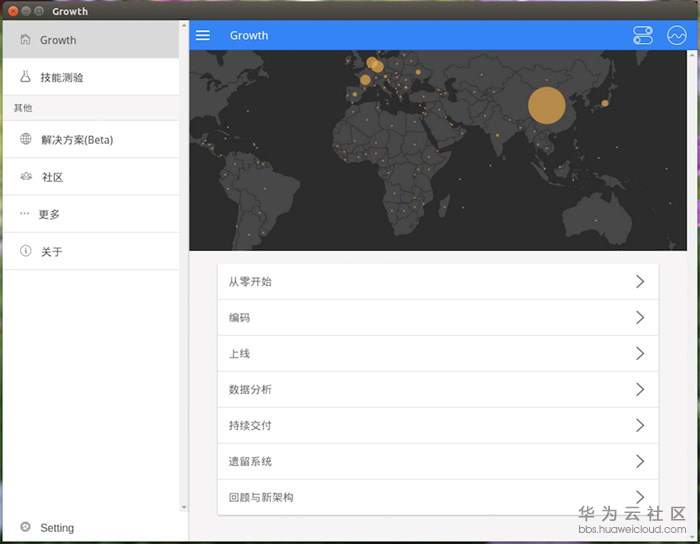700x544 pixels.
Task: Open the 编码 list item
Action: point(438,318)
